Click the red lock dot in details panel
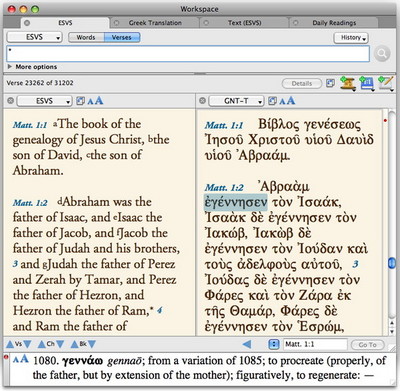The image size is (400, 391). pos(6,357)
